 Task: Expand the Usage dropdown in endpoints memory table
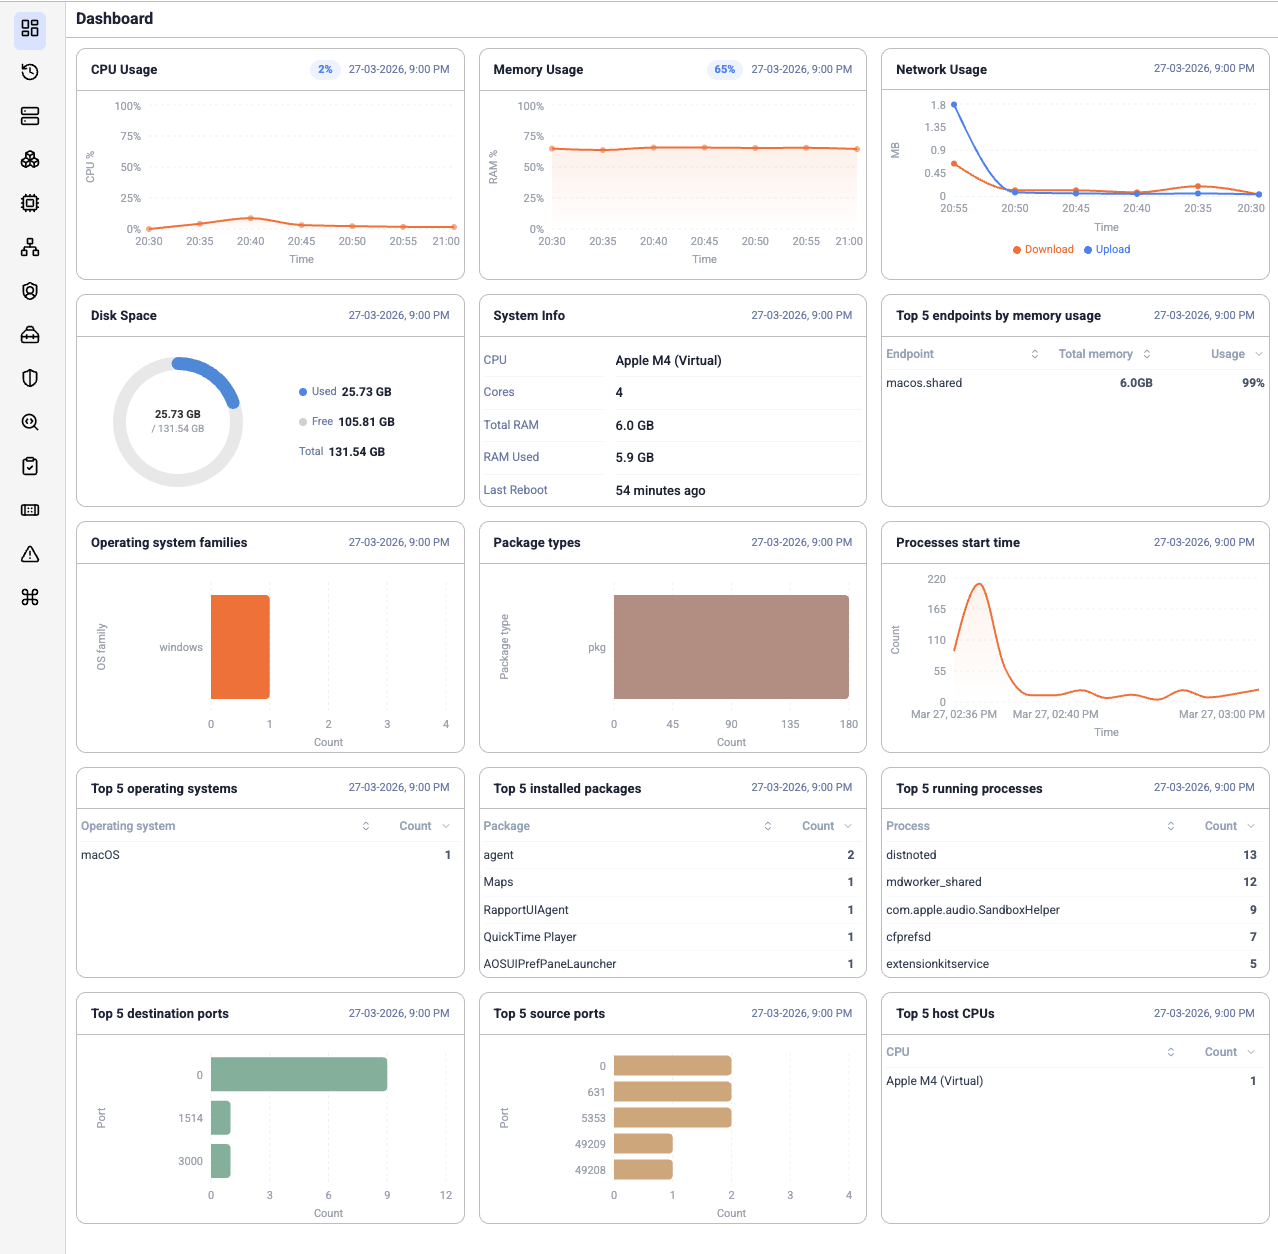point(1237,353)
